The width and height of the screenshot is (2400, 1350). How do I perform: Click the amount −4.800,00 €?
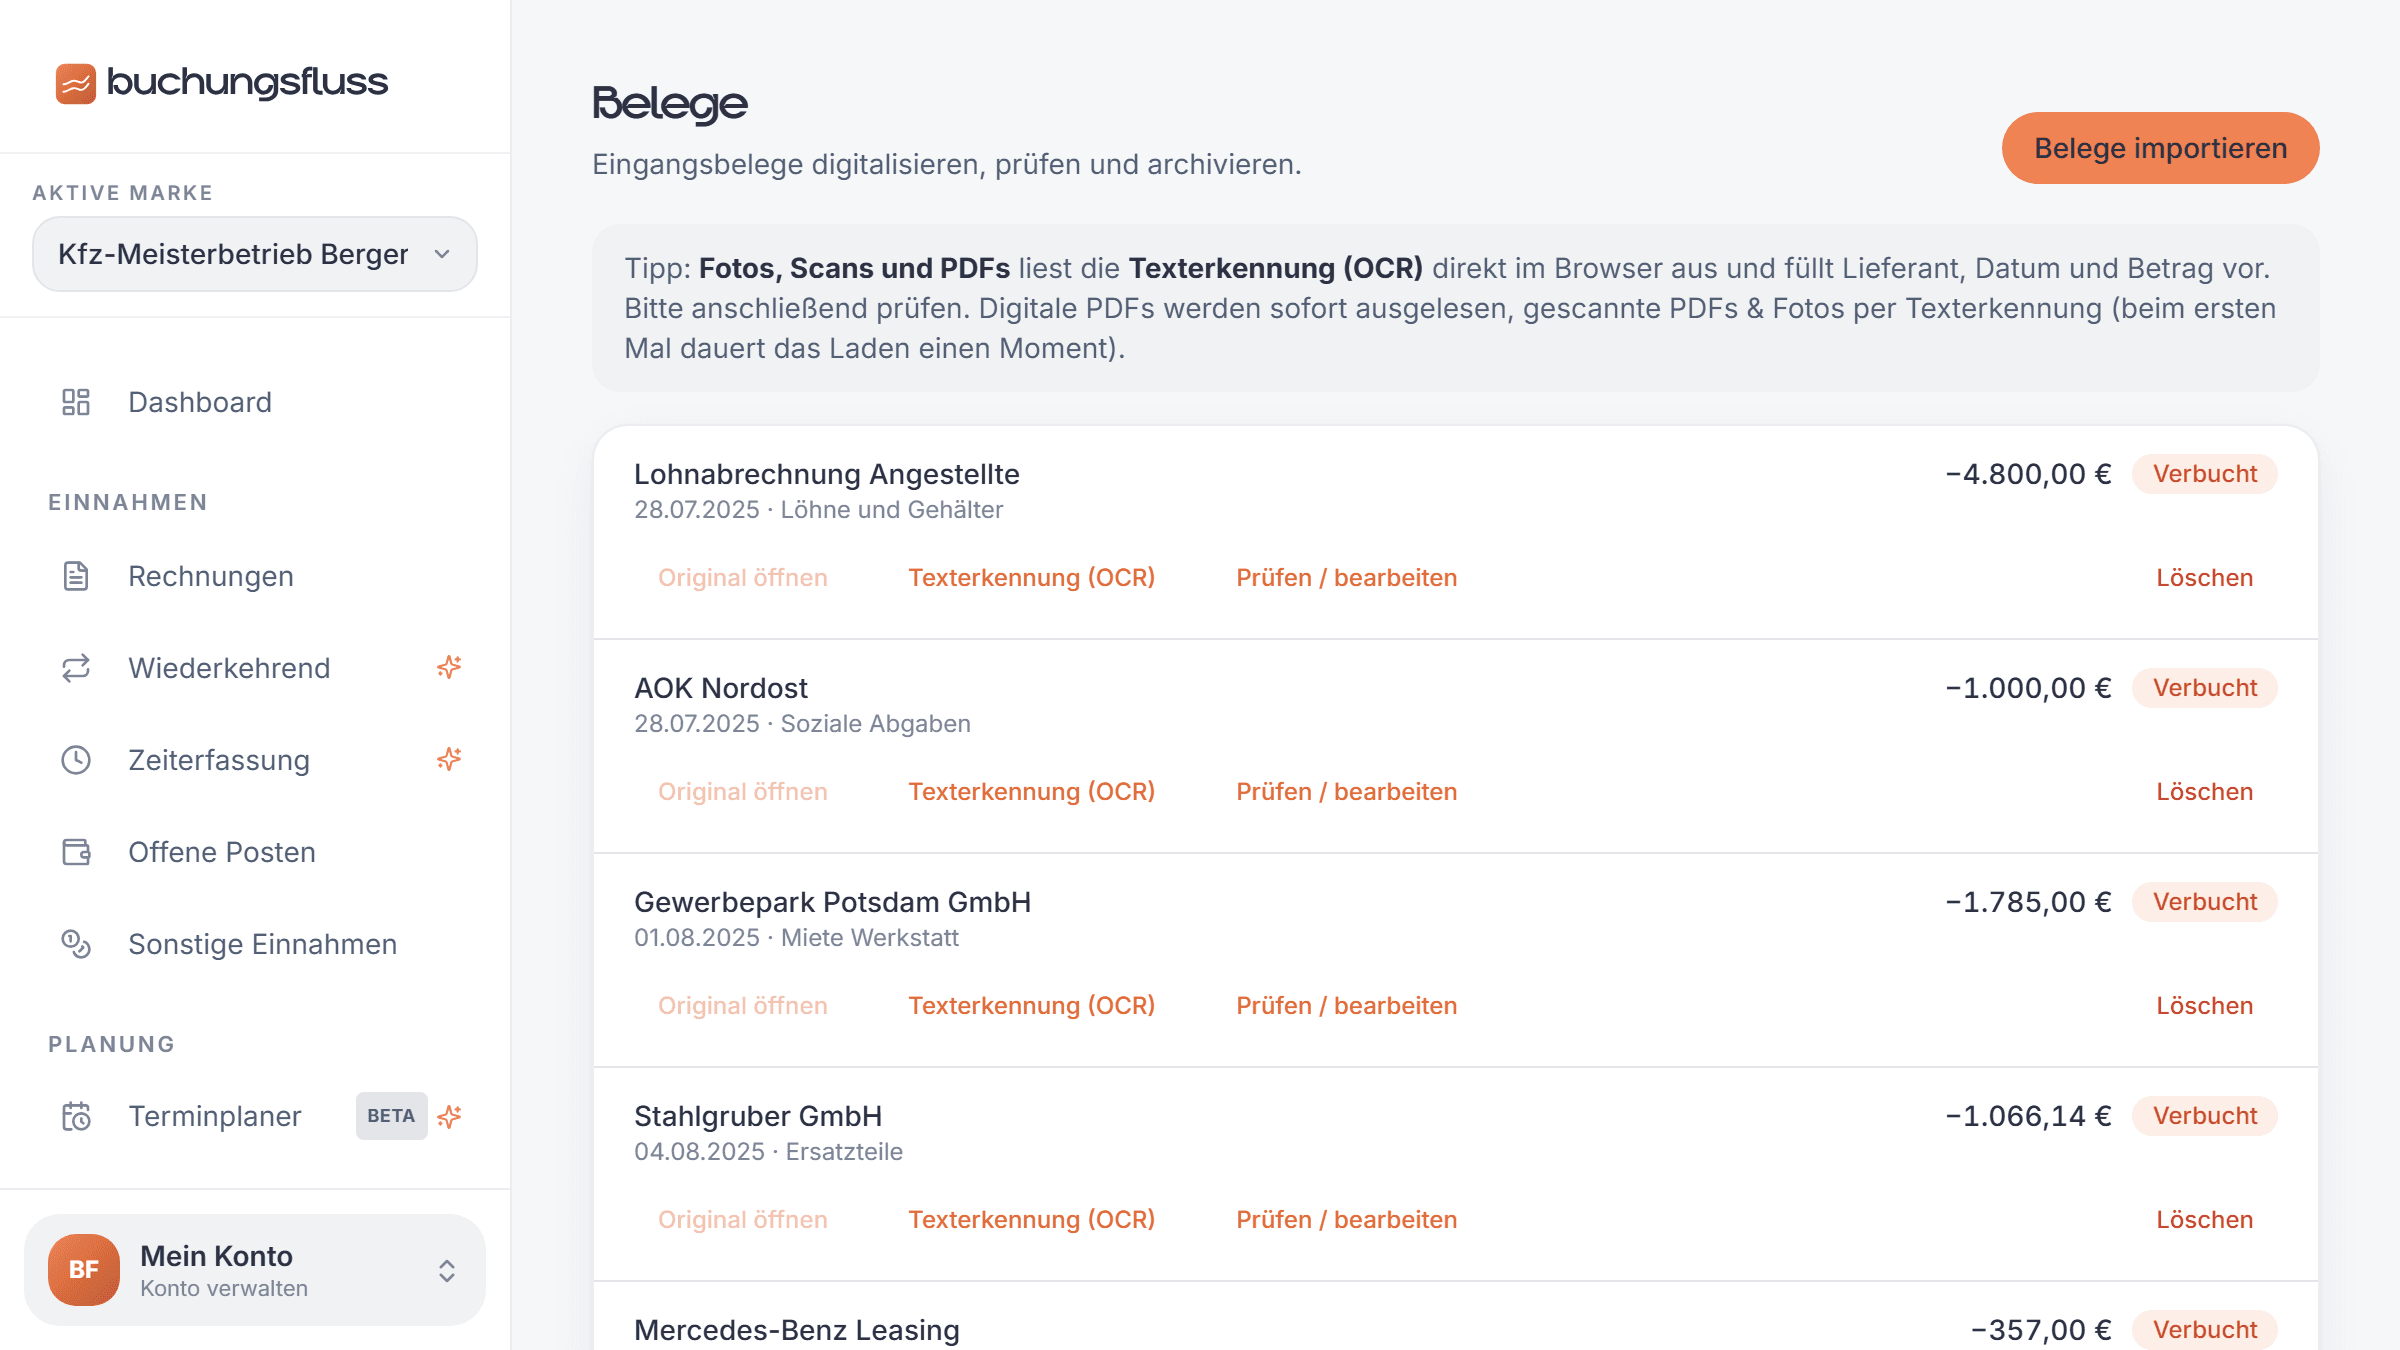point(2028,474)
